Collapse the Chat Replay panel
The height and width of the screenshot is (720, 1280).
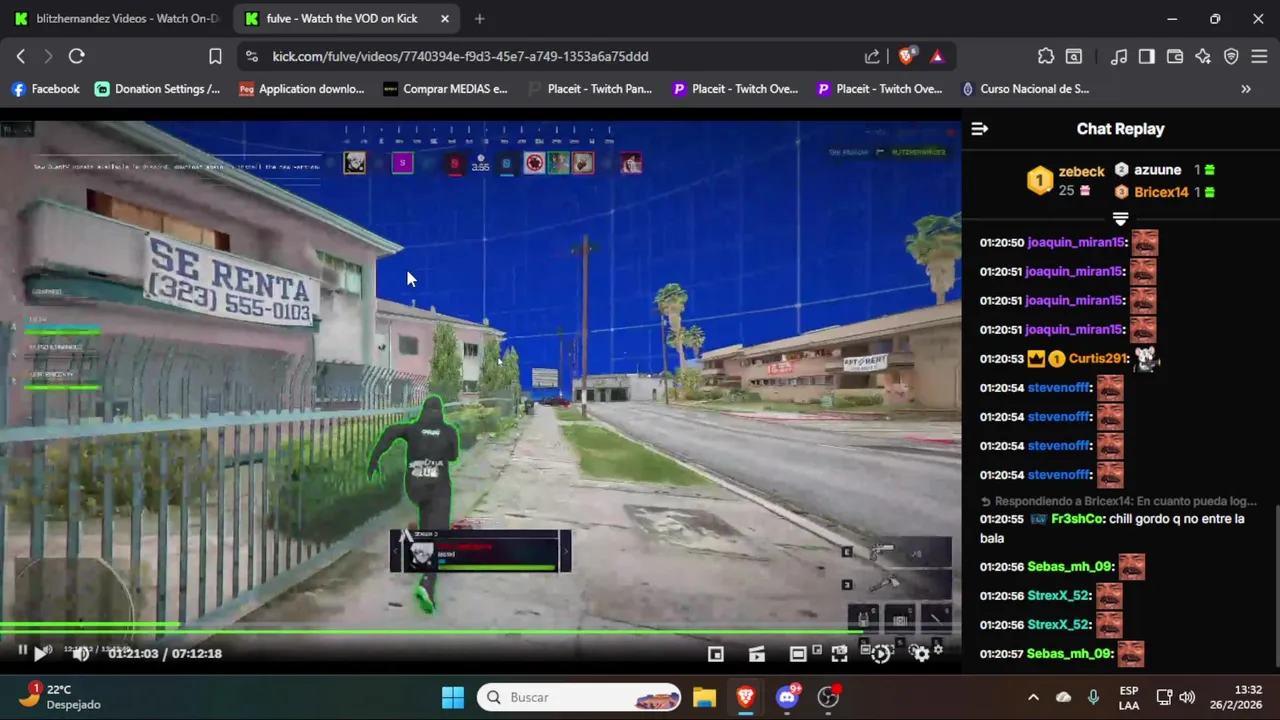(x=980, y=129)
